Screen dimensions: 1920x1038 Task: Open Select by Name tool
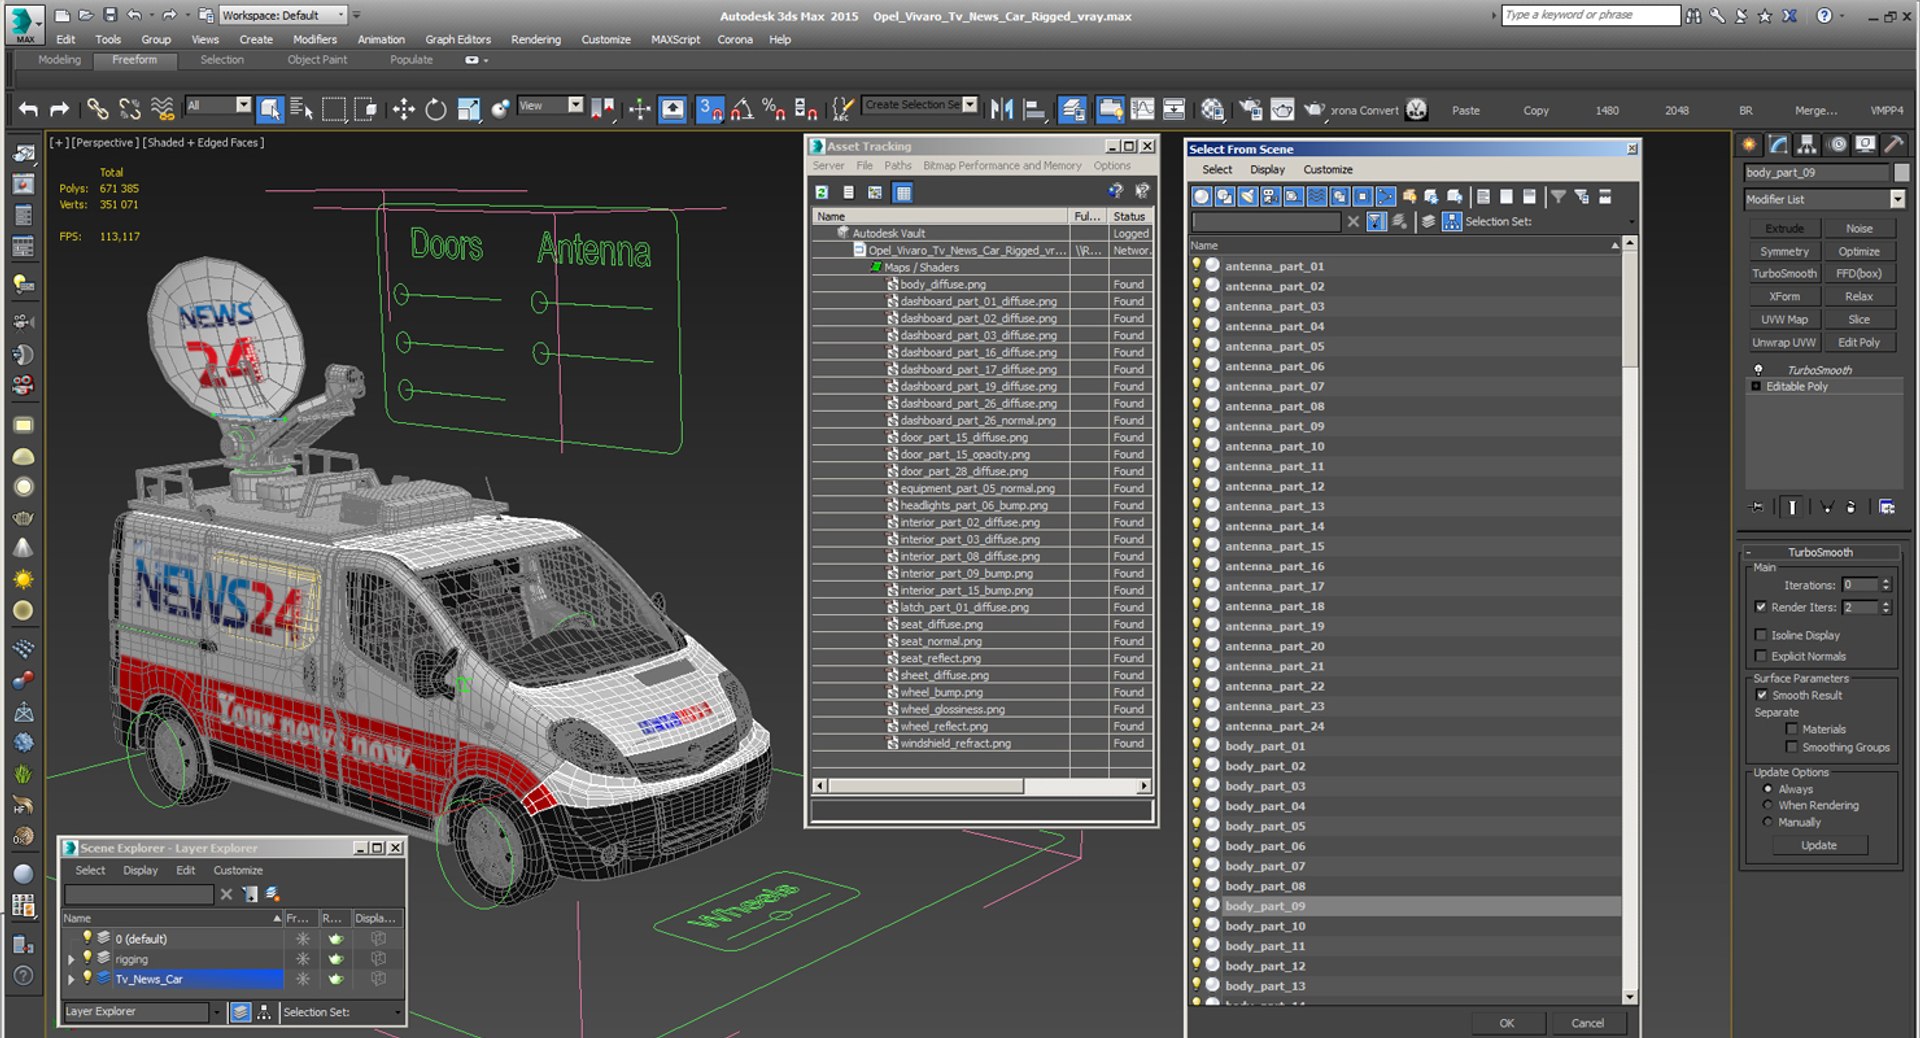301,109
